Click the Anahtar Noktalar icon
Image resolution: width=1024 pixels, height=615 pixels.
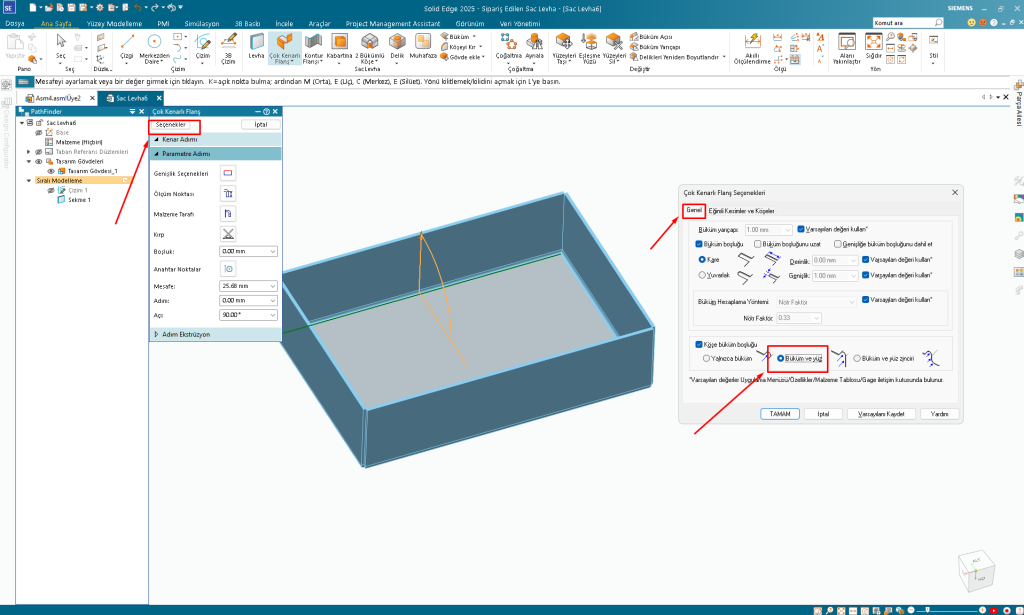(228, 269)
